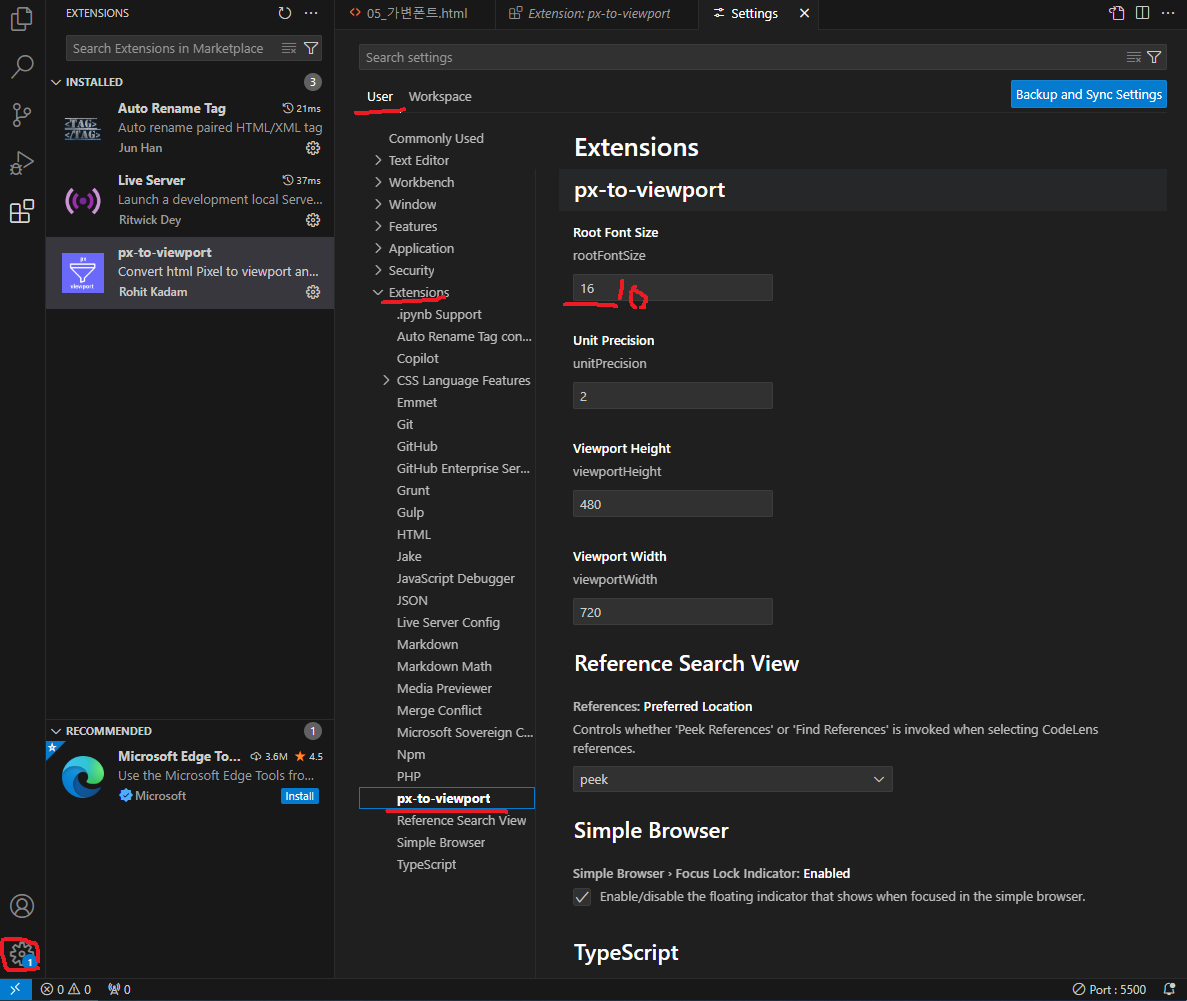The width and height of the screenshot is (1187, 1001).
Task: Clear extensions search results icon
Action: [289, 48]
